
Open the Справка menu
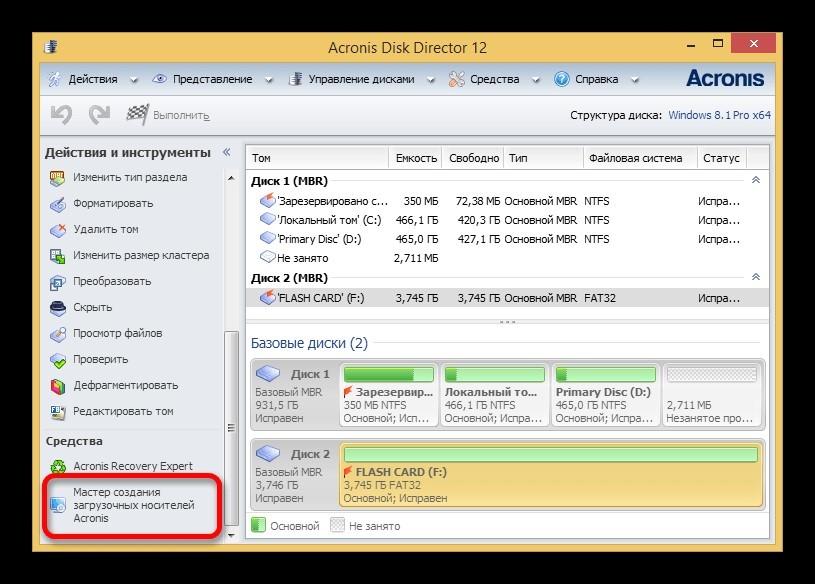coord(596,79)
